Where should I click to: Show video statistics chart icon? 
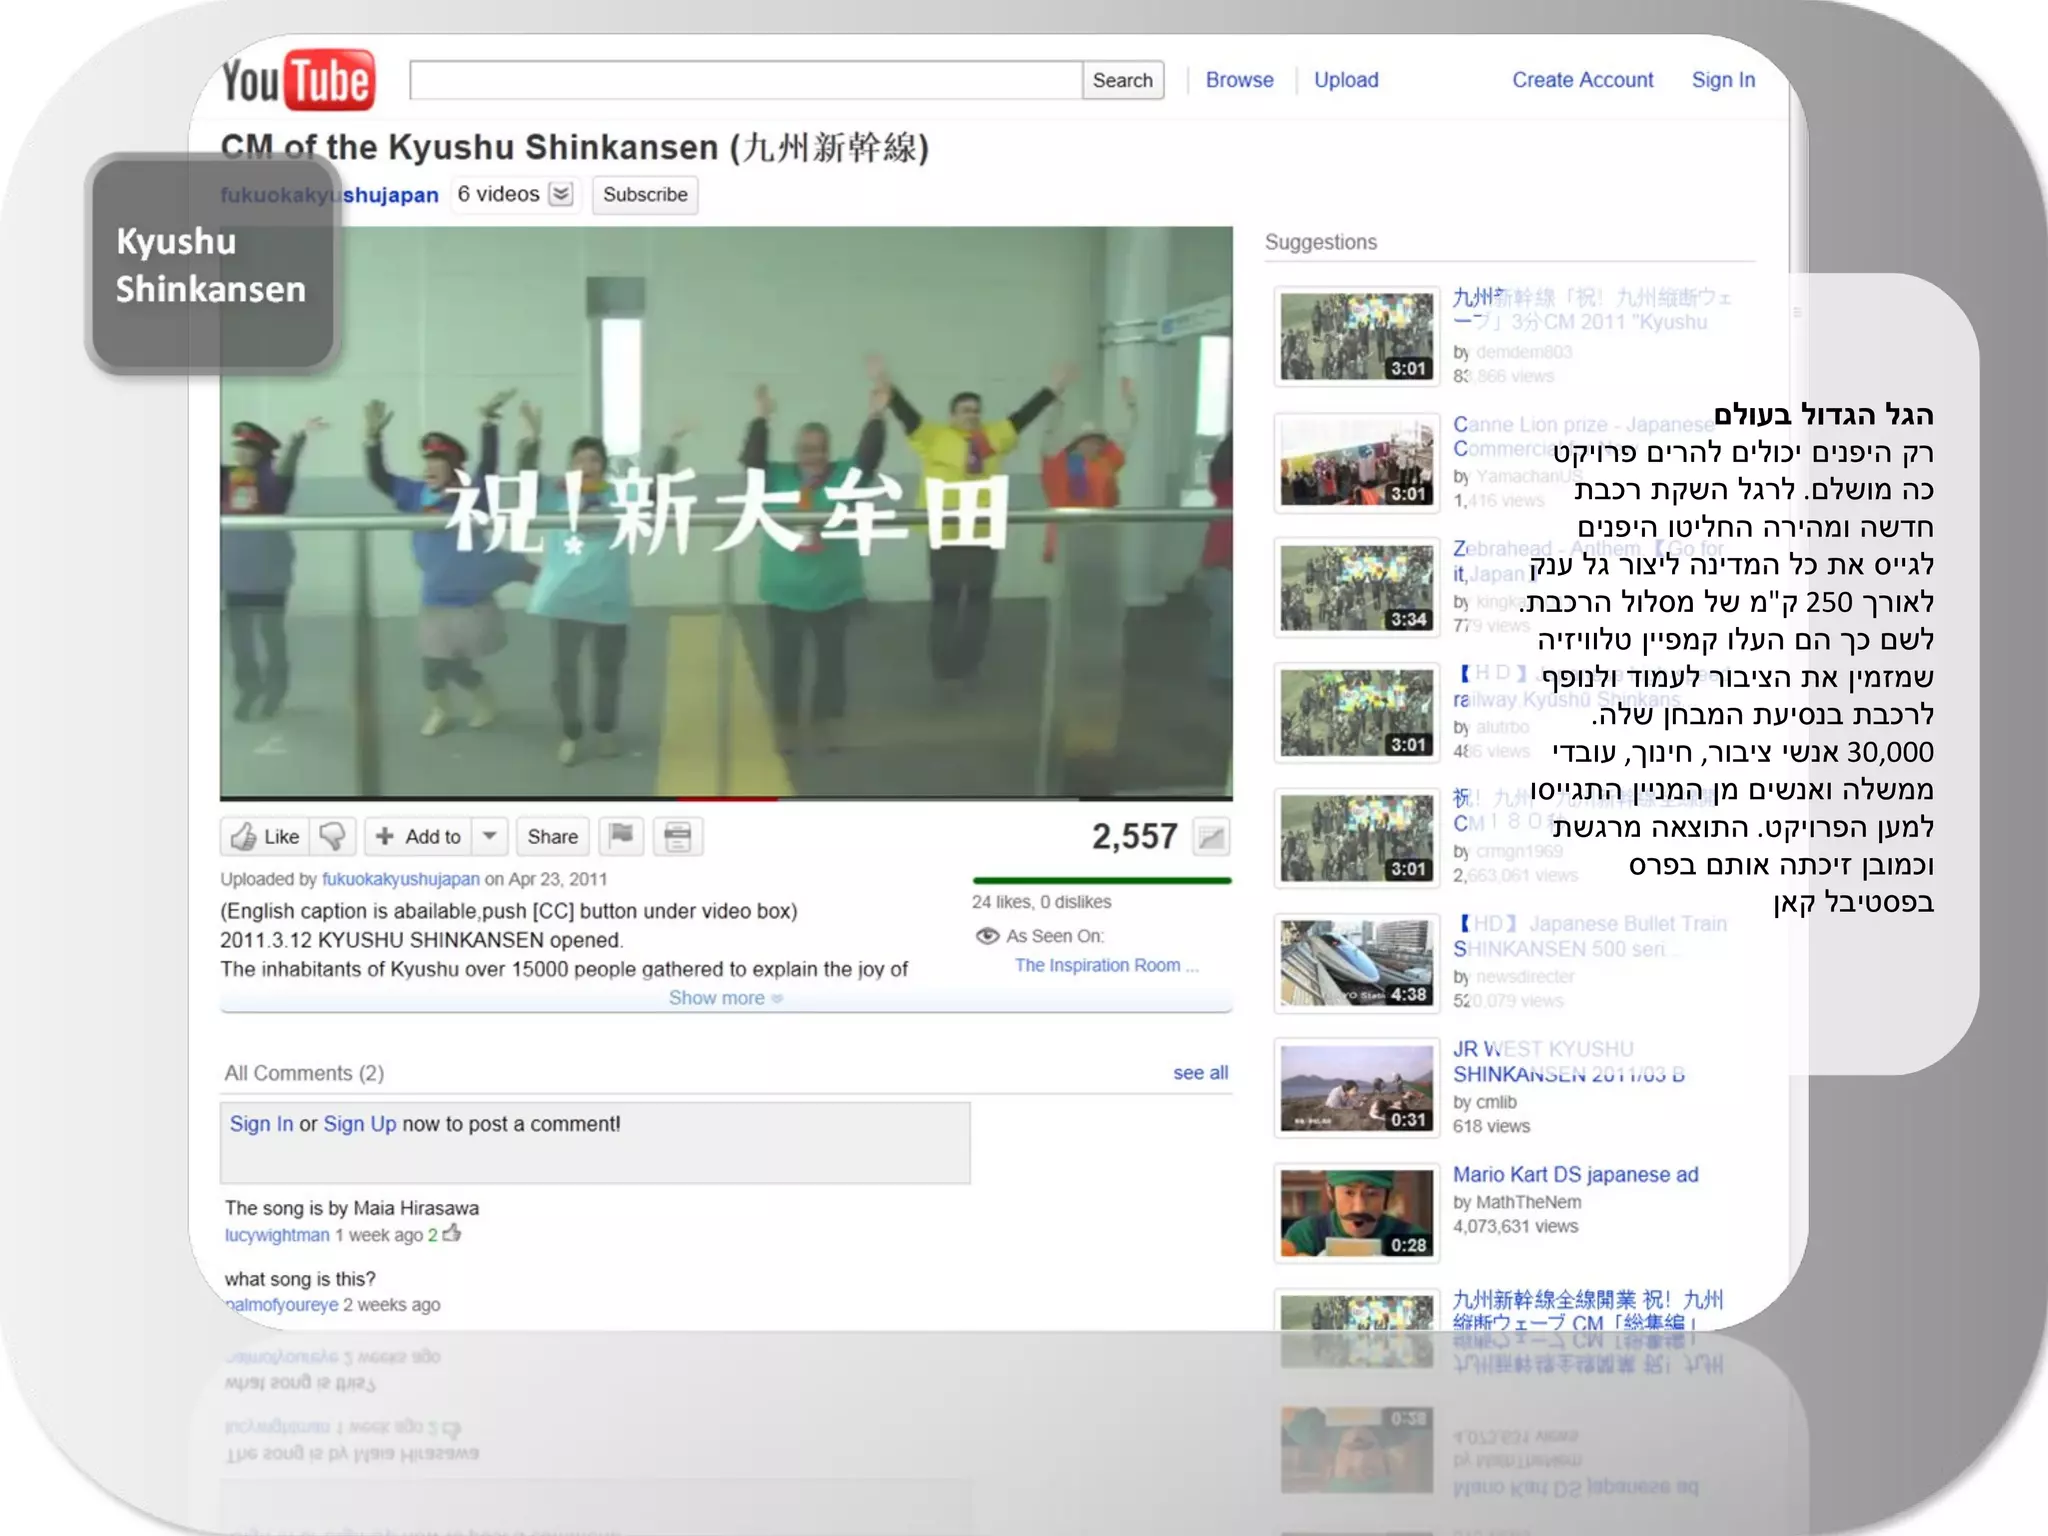coord(1211,837)
